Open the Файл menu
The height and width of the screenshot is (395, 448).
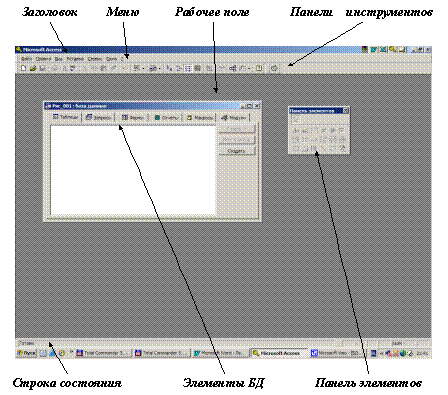[26, 59]
